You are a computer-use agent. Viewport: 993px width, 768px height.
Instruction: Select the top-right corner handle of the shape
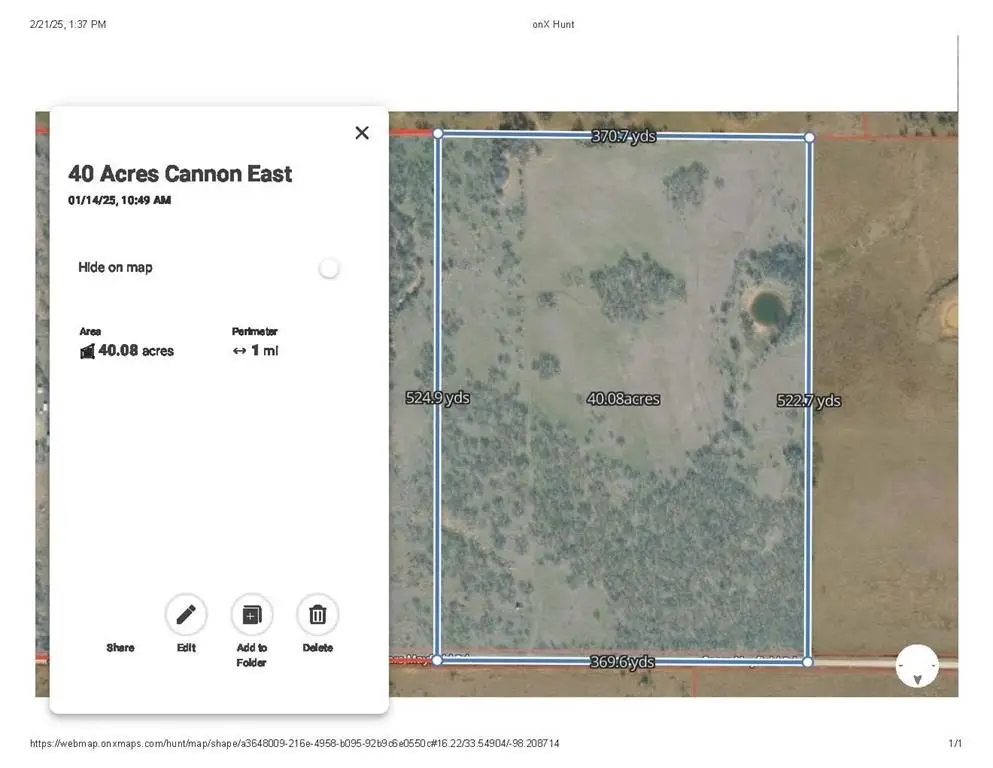809,137
